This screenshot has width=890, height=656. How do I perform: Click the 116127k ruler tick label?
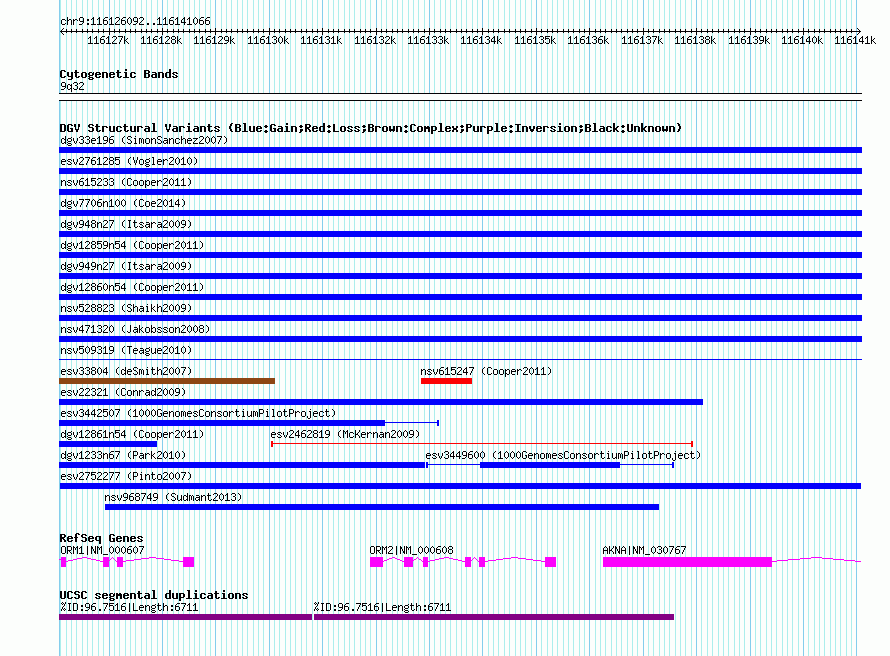click(x=108, y=40)
